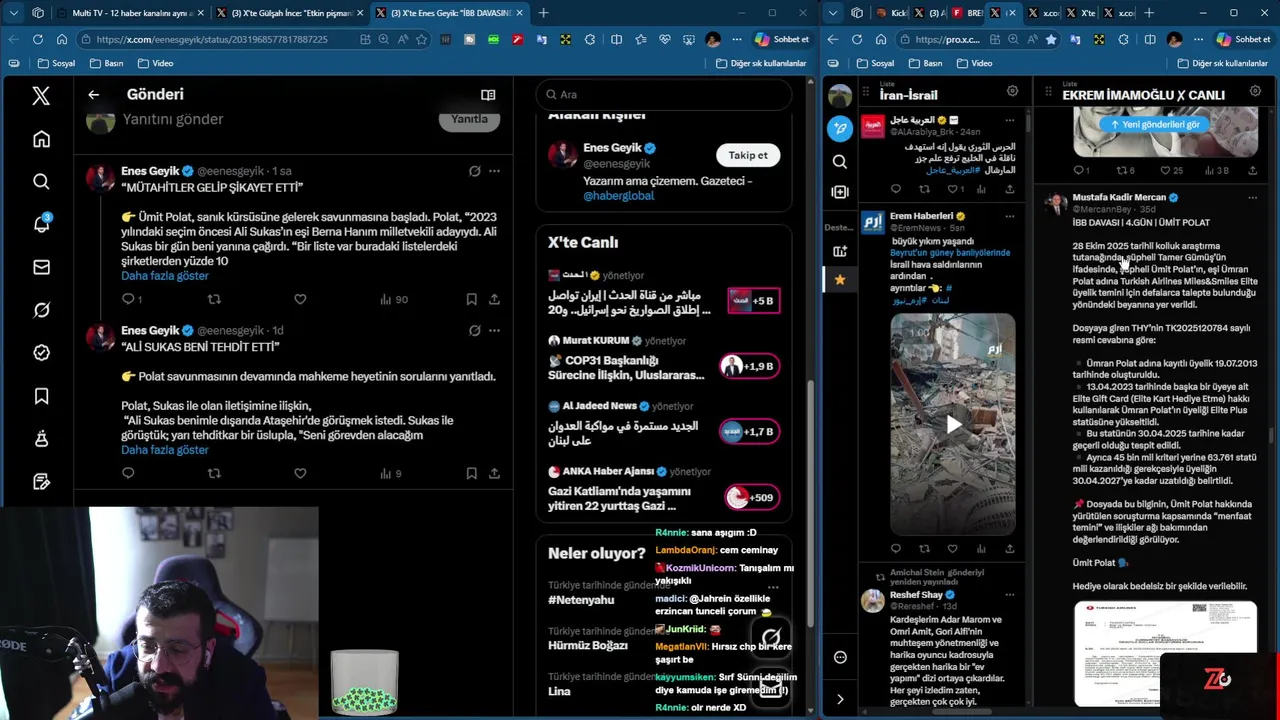
Task: Open left browser Settings and more menu
Action: (x=737, y=39)
